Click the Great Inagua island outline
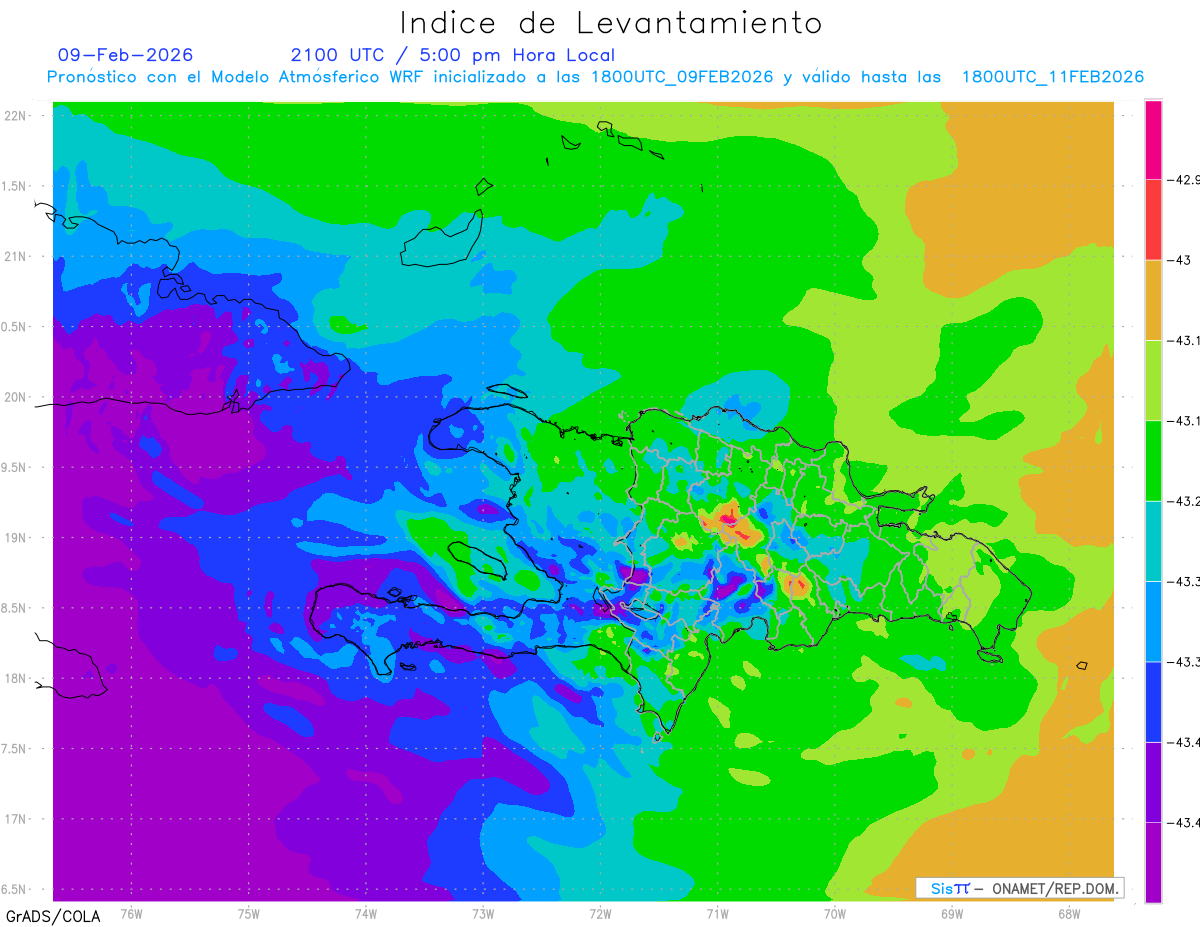The width and height of the screenshot is (1200, 927). click(x=441, y=240)
